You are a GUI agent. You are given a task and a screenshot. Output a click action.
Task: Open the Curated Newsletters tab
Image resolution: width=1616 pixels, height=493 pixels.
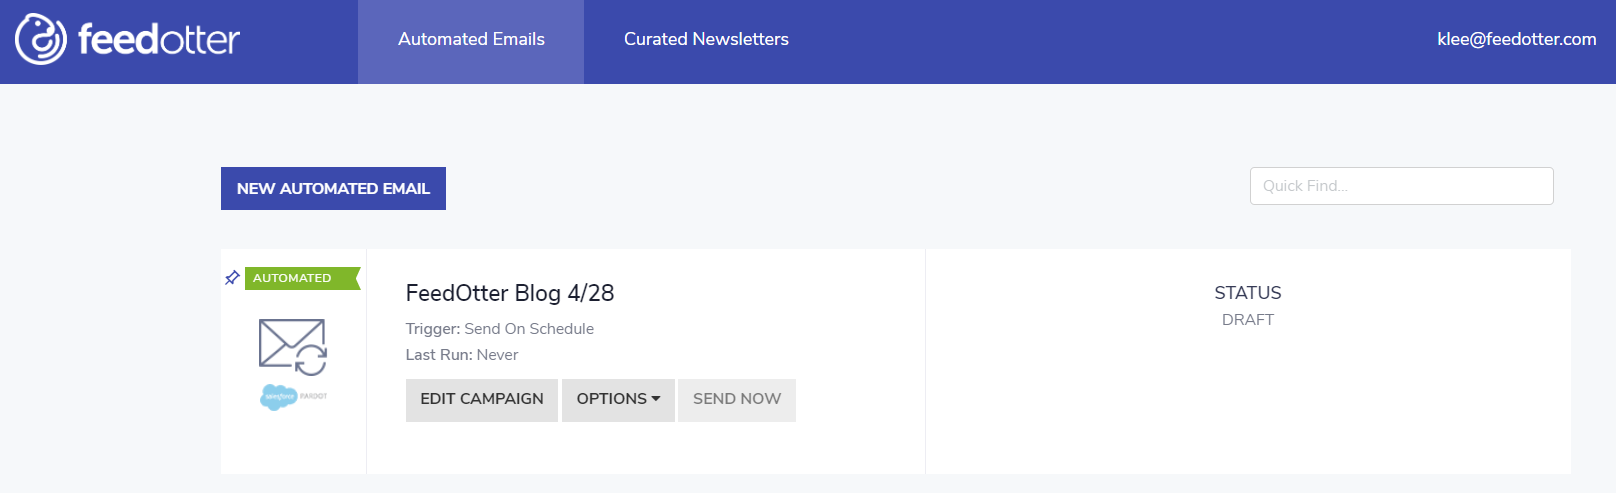[706, 40]
